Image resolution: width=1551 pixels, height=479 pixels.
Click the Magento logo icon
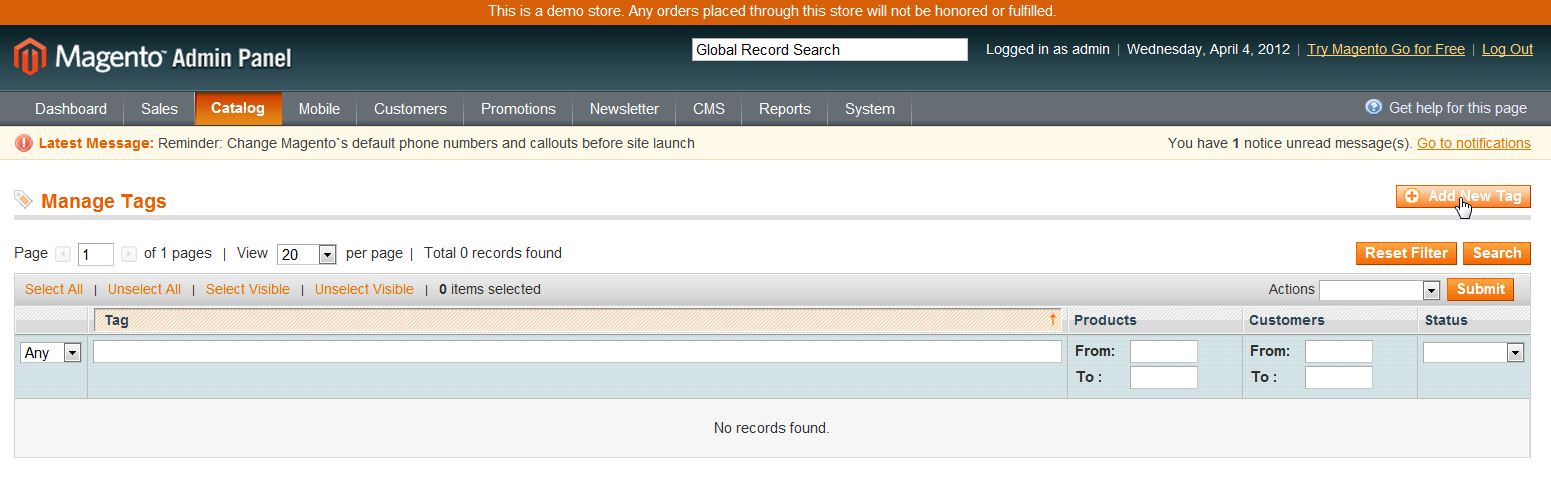(30, 57)
